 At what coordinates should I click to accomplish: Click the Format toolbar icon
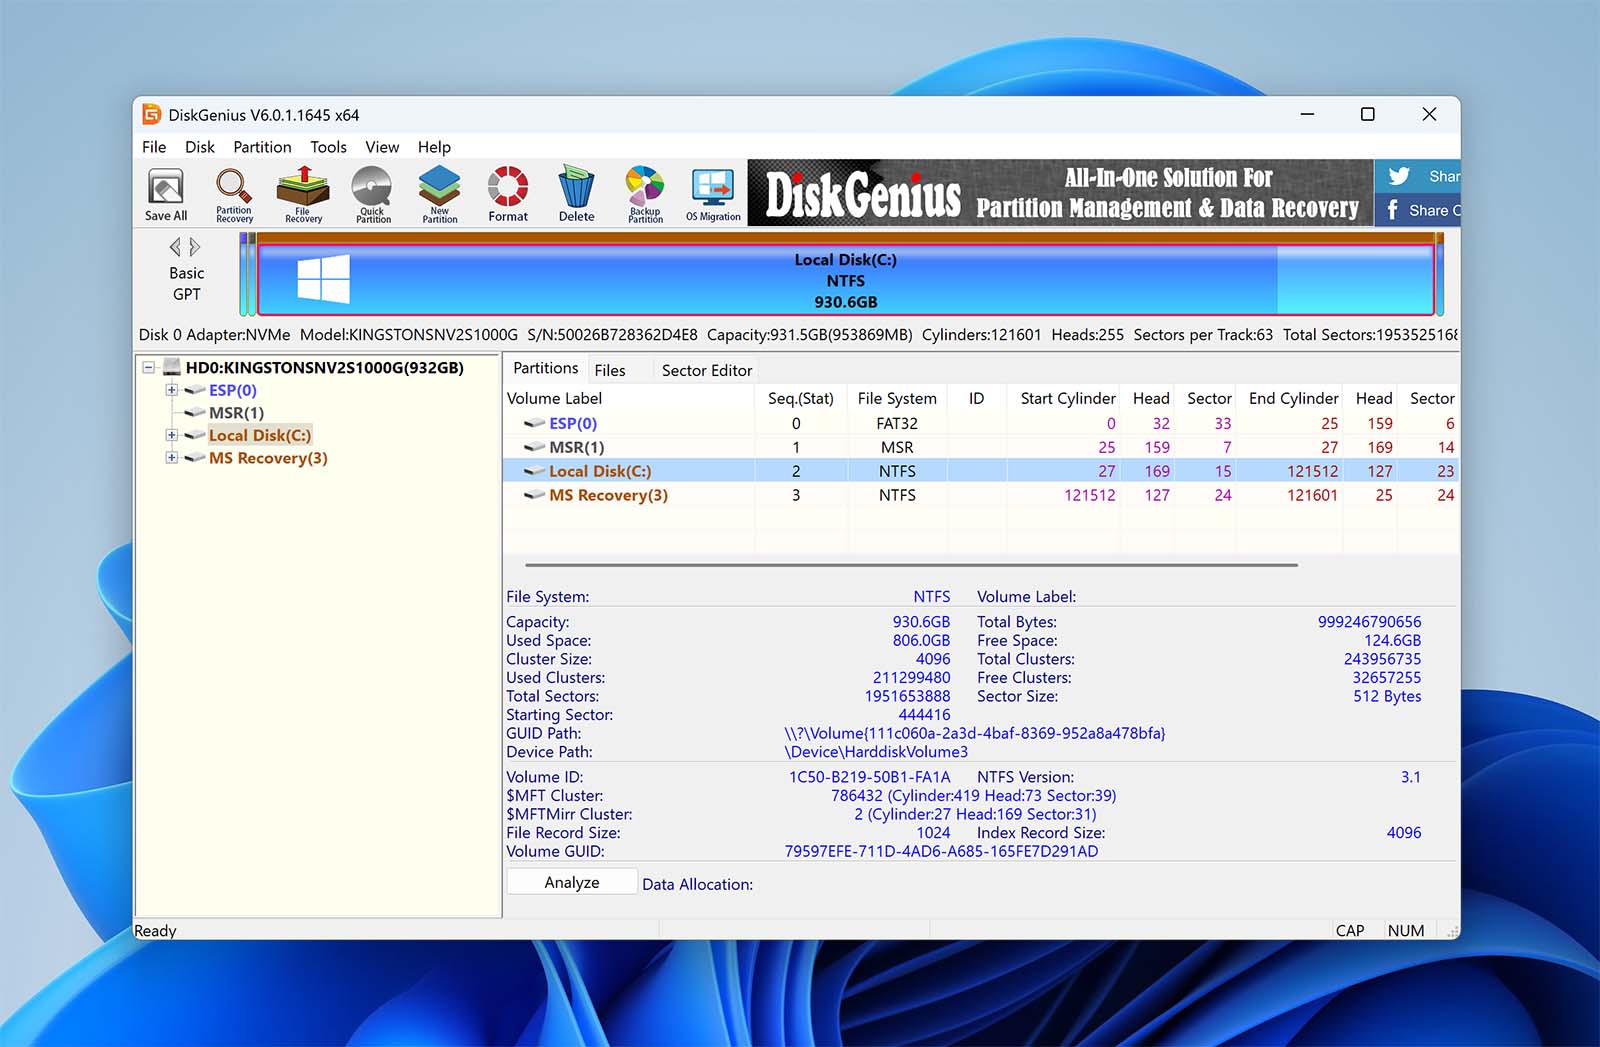[508, 194]
